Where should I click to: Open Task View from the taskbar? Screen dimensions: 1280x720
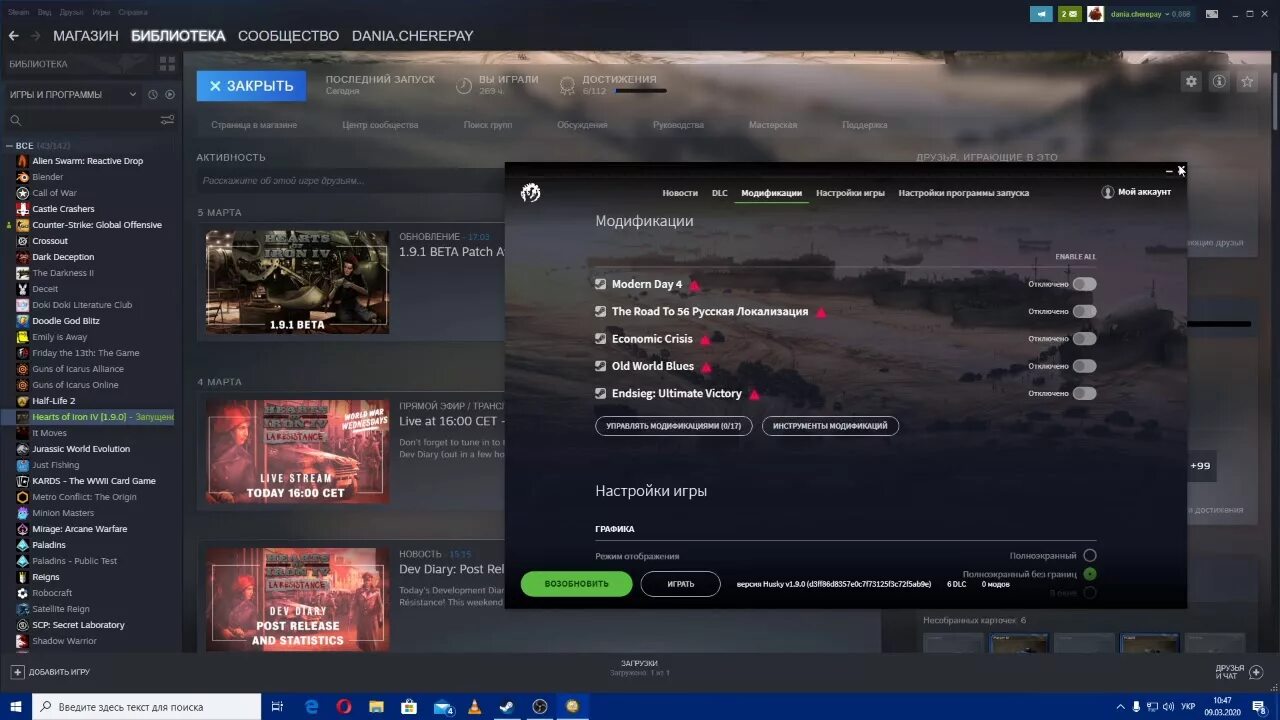pos(277,707)
